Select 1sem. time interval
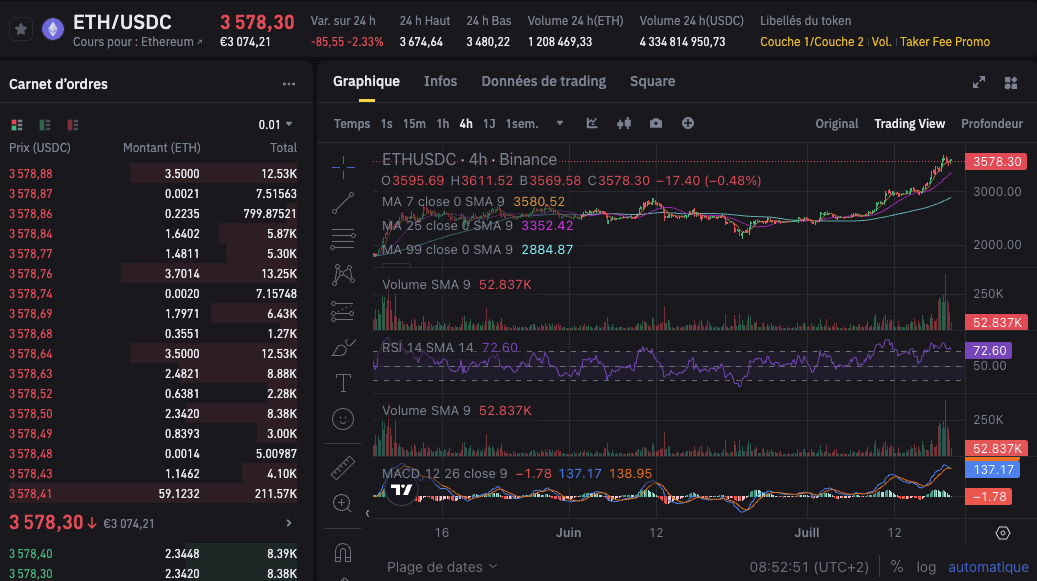 pos(522,124)
